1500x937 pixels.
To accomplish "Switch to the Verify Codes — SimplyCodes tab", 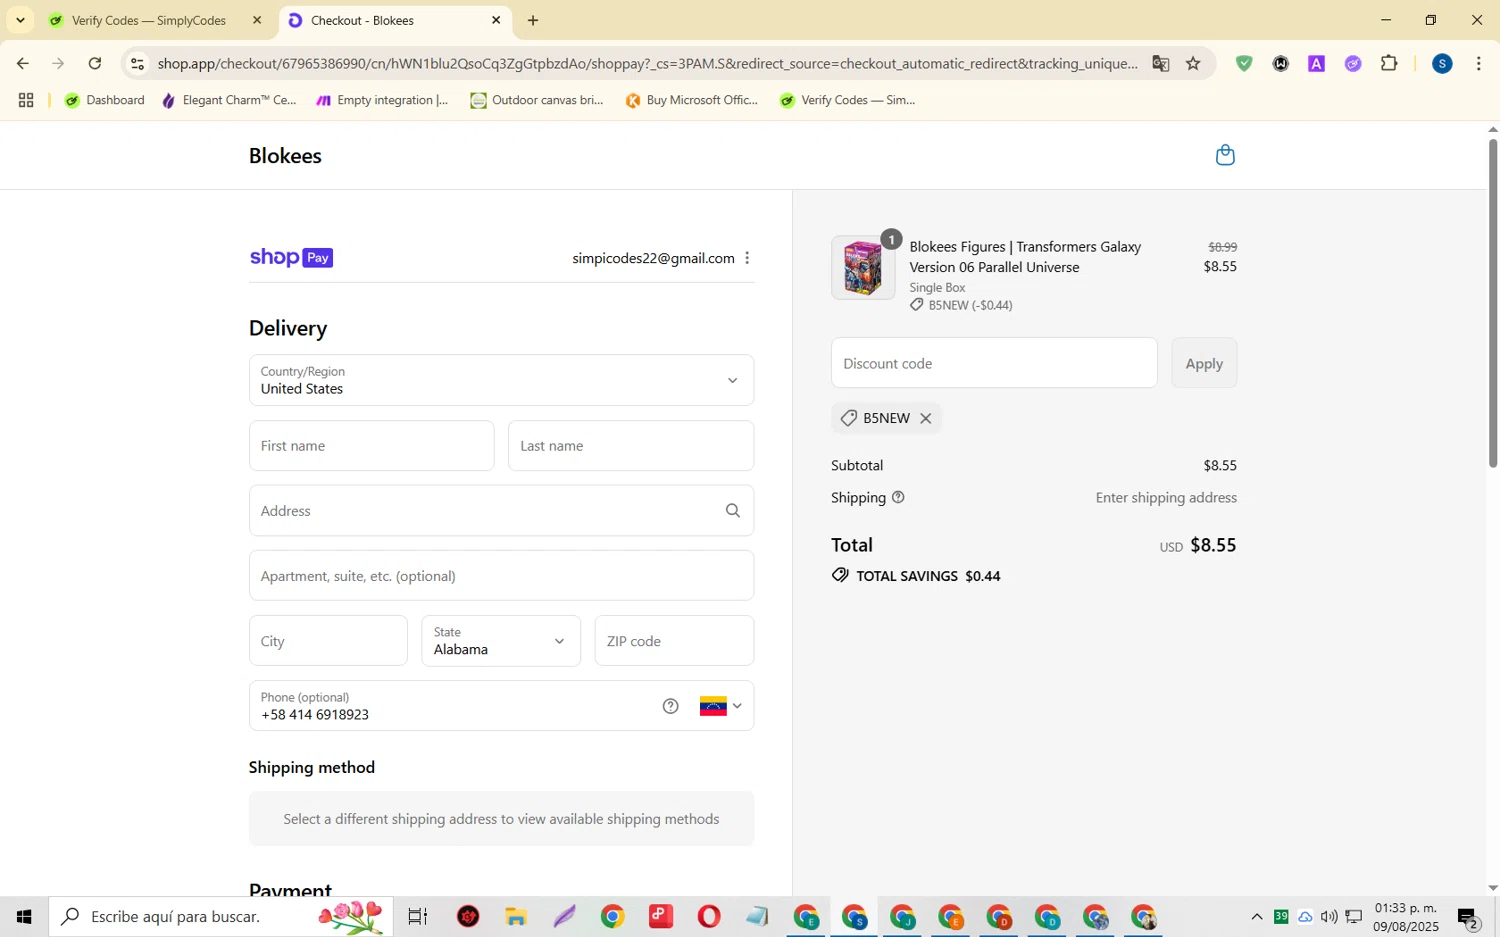I will [x=149, y=20].
